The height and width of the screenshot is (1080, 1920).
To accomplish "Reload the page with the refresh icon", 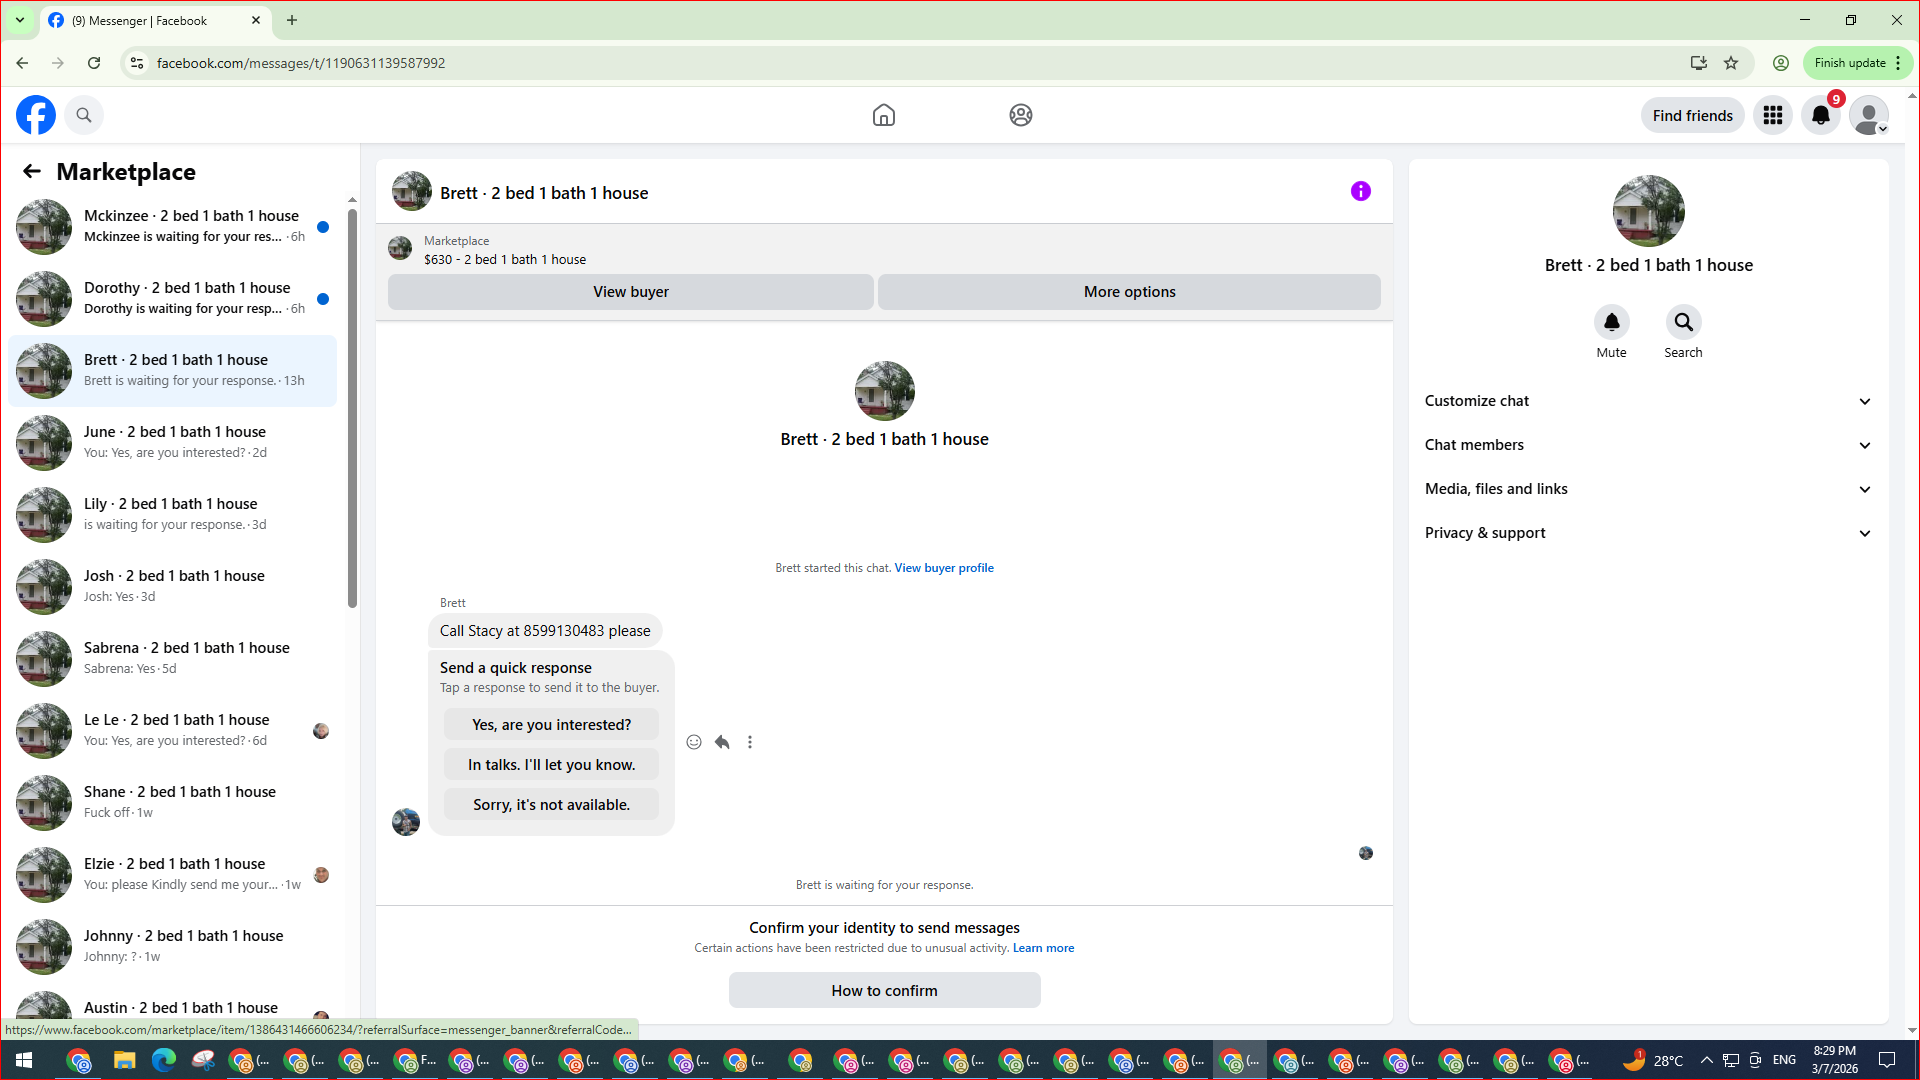I will pyautogui.click(x=94, y=63).
